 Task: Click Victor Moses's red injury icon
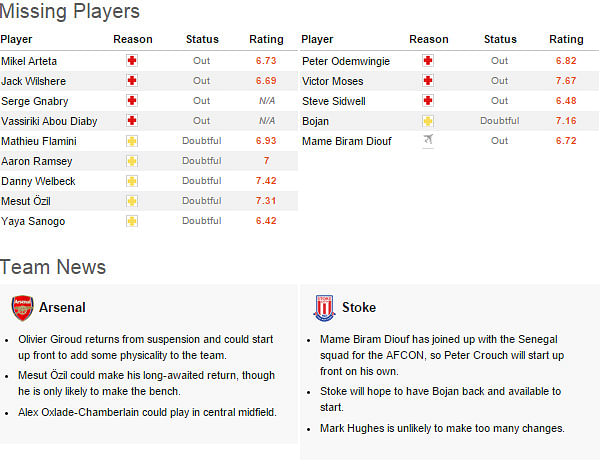point(428,81)
